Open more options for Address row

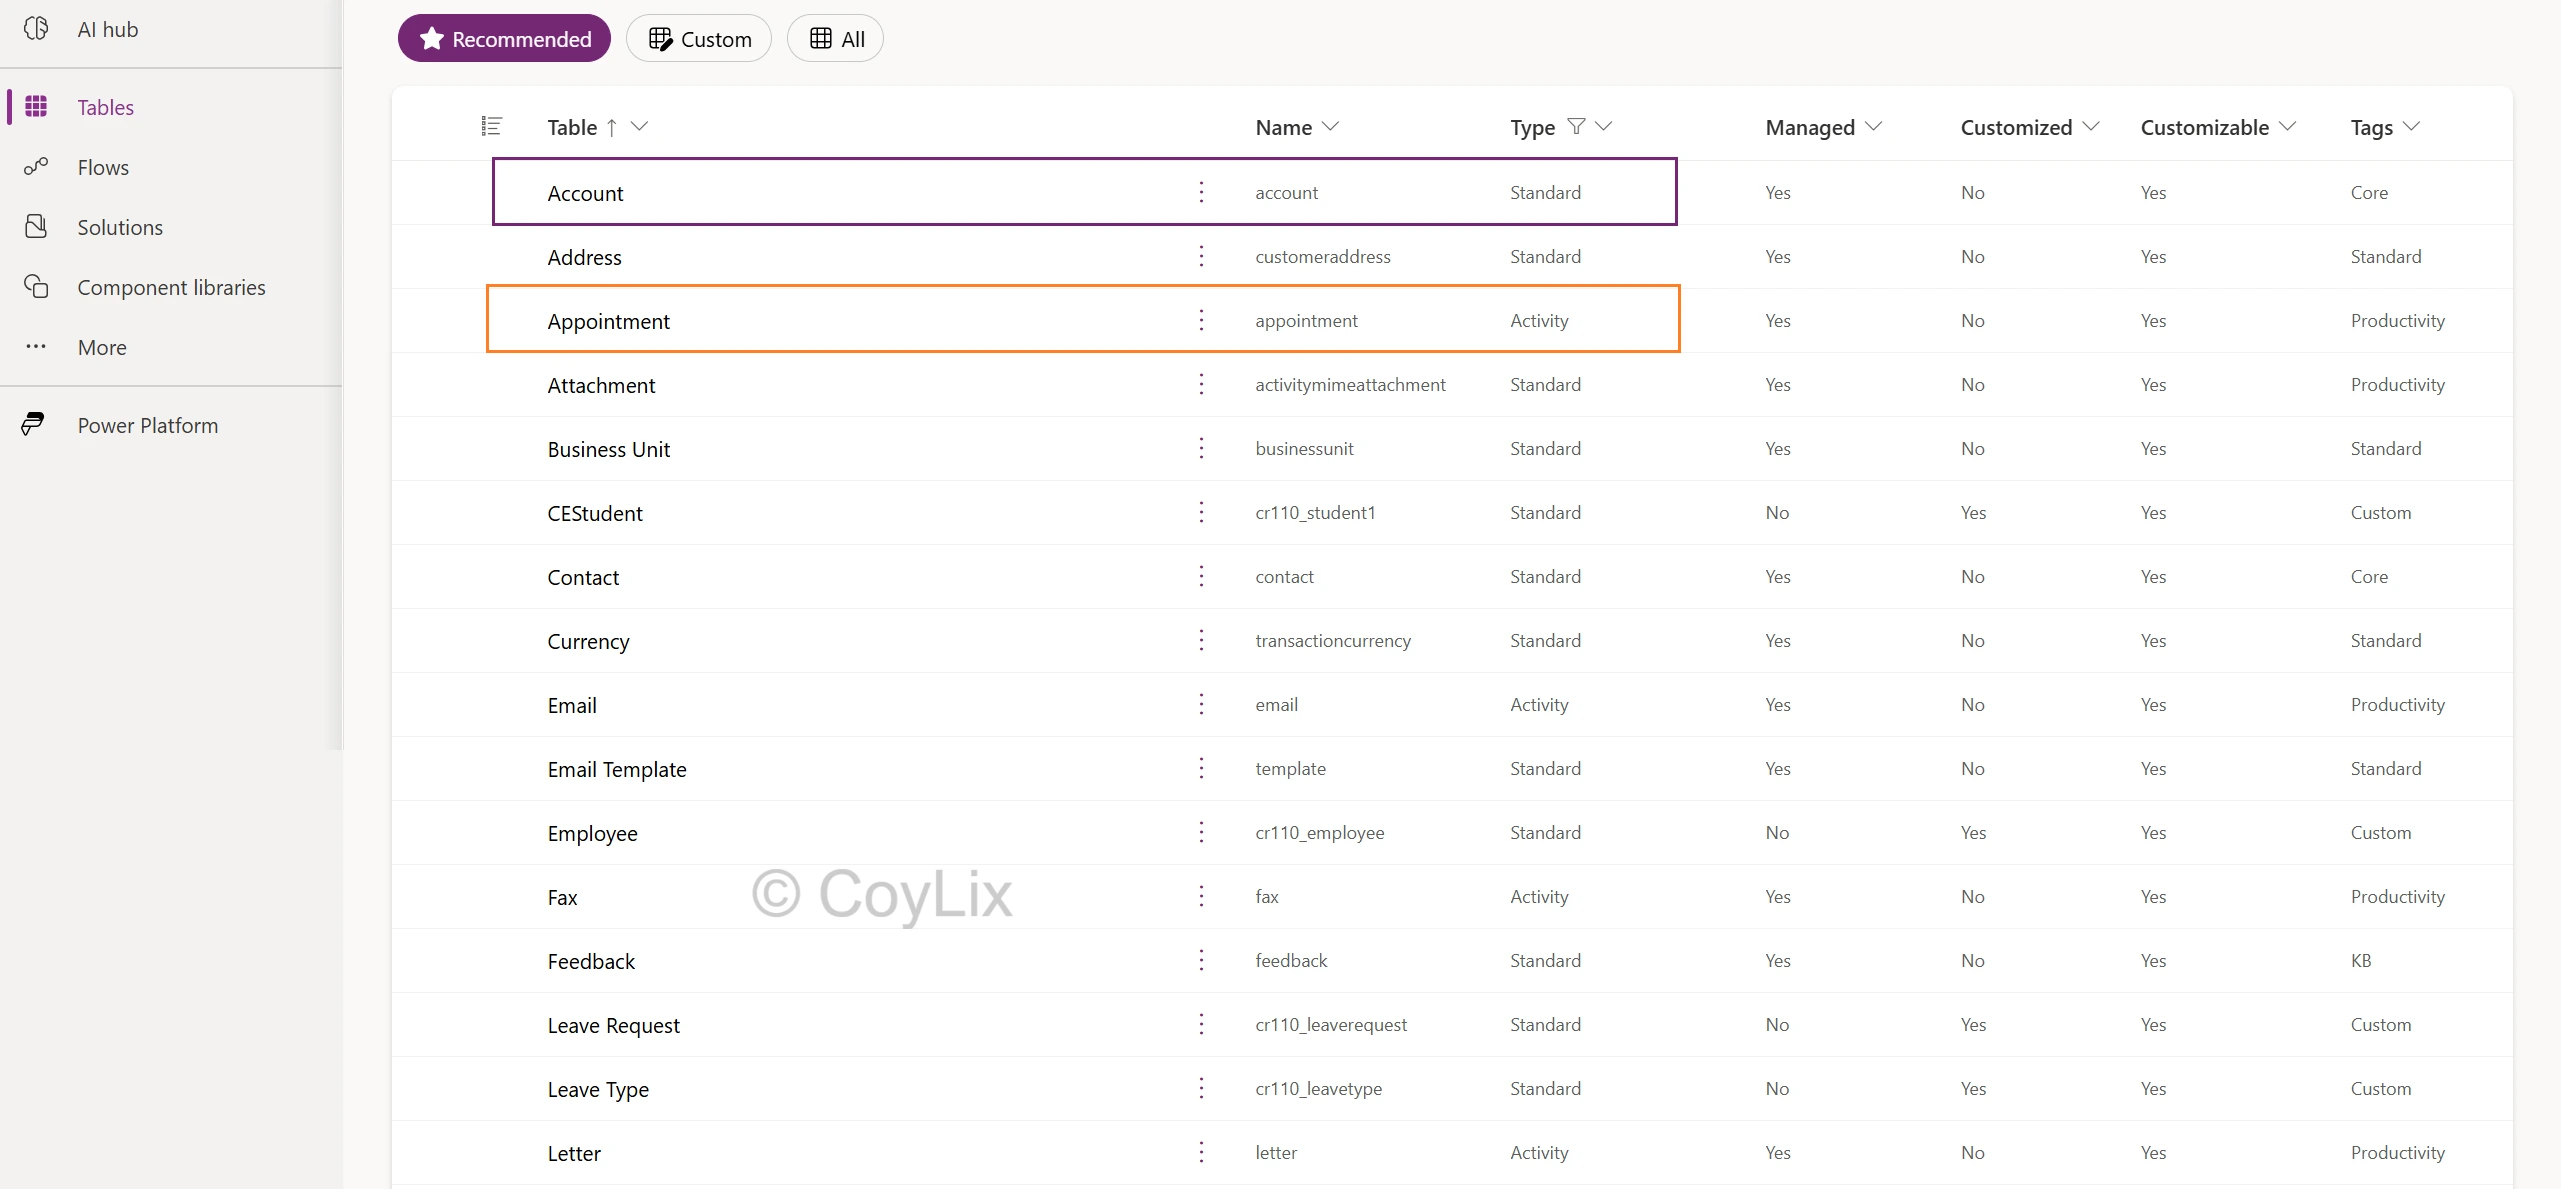click(1201, 256)
